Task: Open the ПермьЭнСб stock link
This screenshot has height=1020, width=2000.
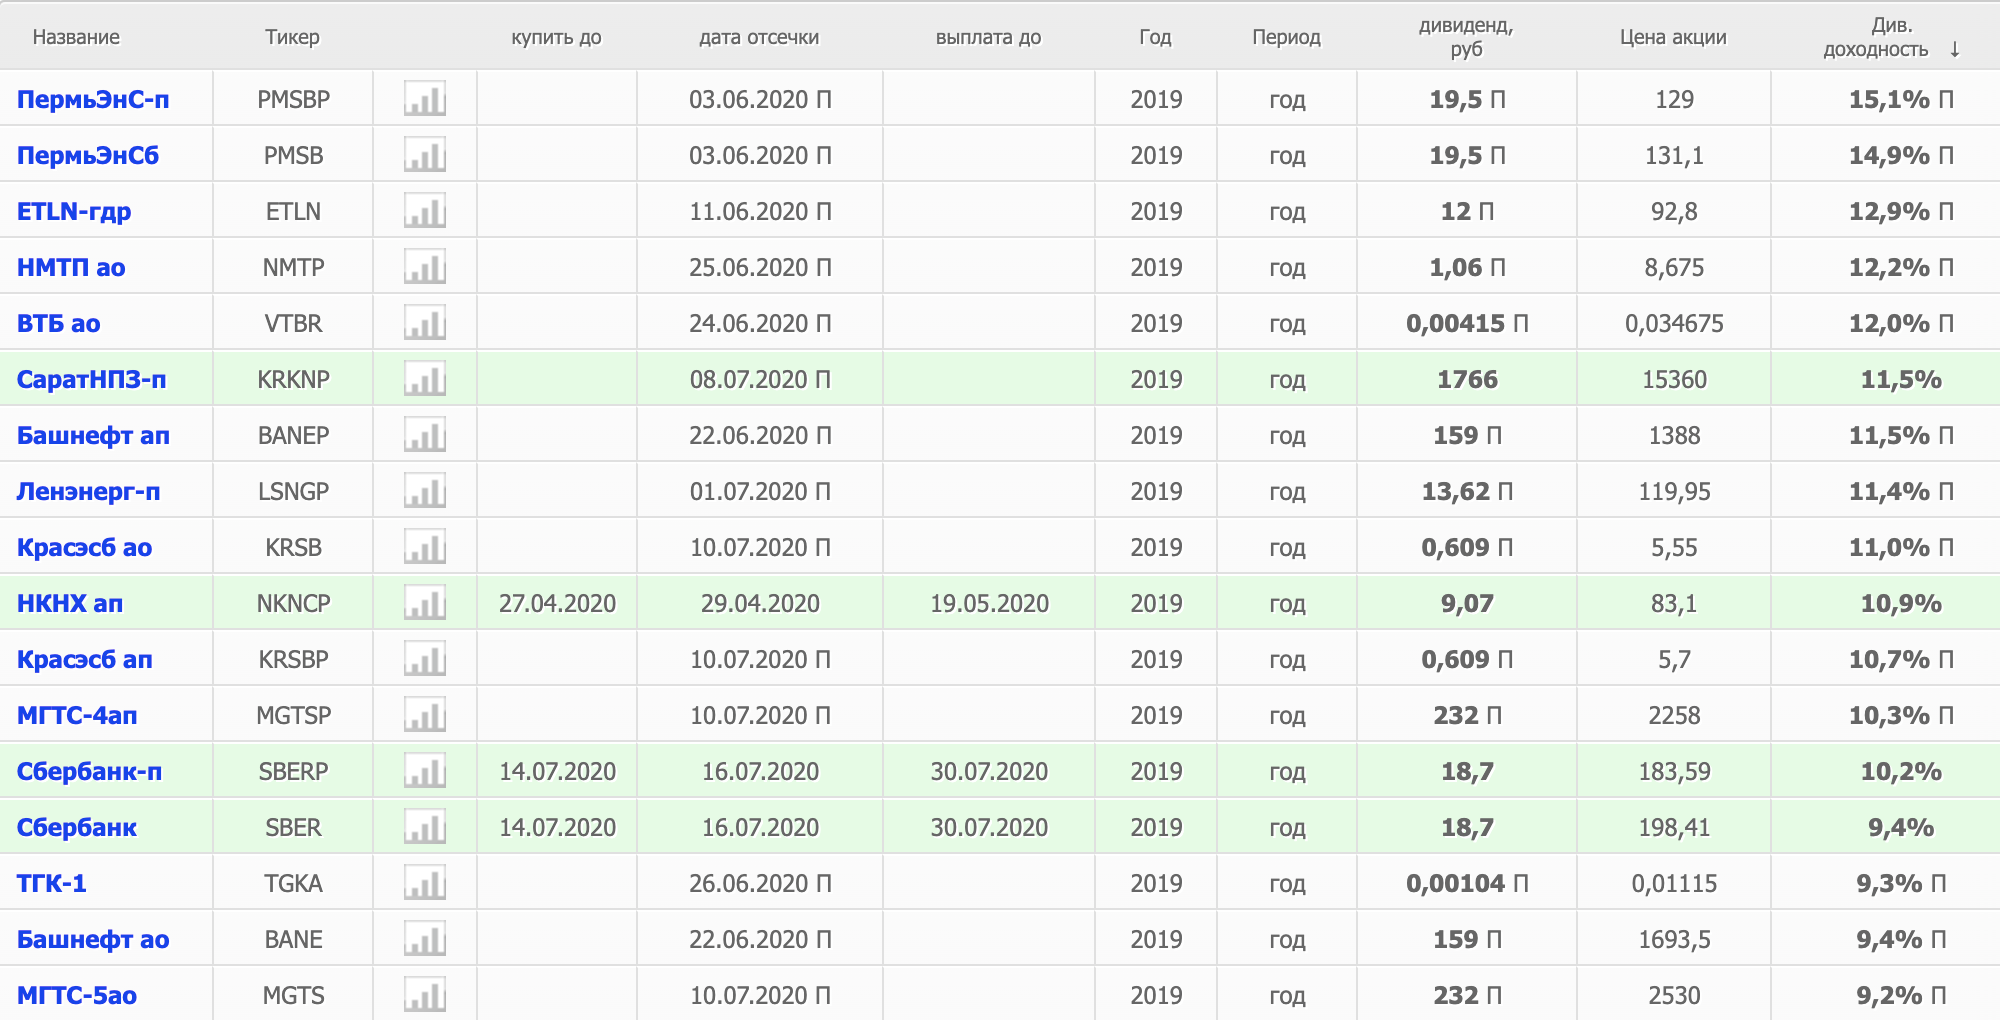Action: (88, 155)
